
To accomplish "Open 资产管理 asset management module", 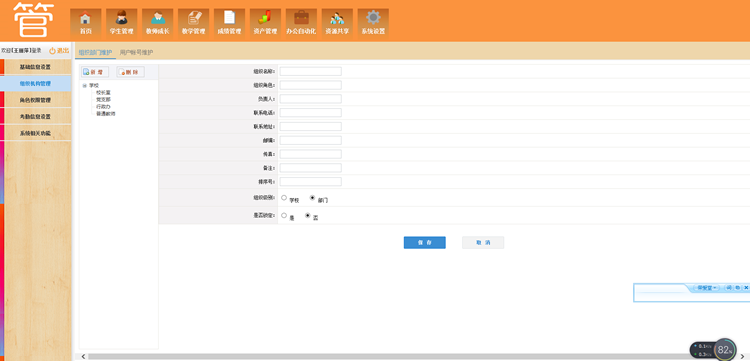I will point(265,23).
